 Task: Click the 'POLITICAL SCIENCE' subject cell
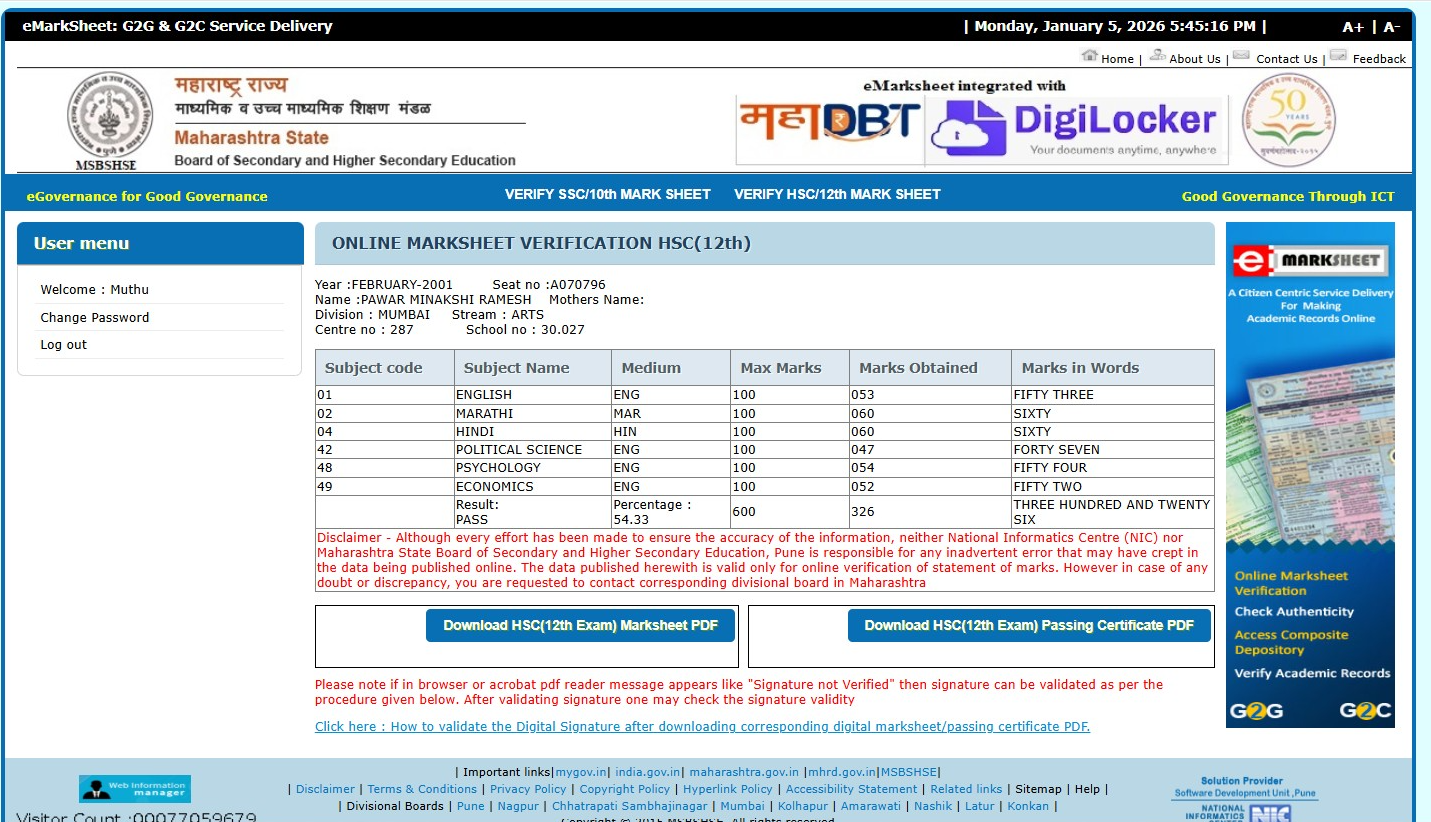point(533,450)
